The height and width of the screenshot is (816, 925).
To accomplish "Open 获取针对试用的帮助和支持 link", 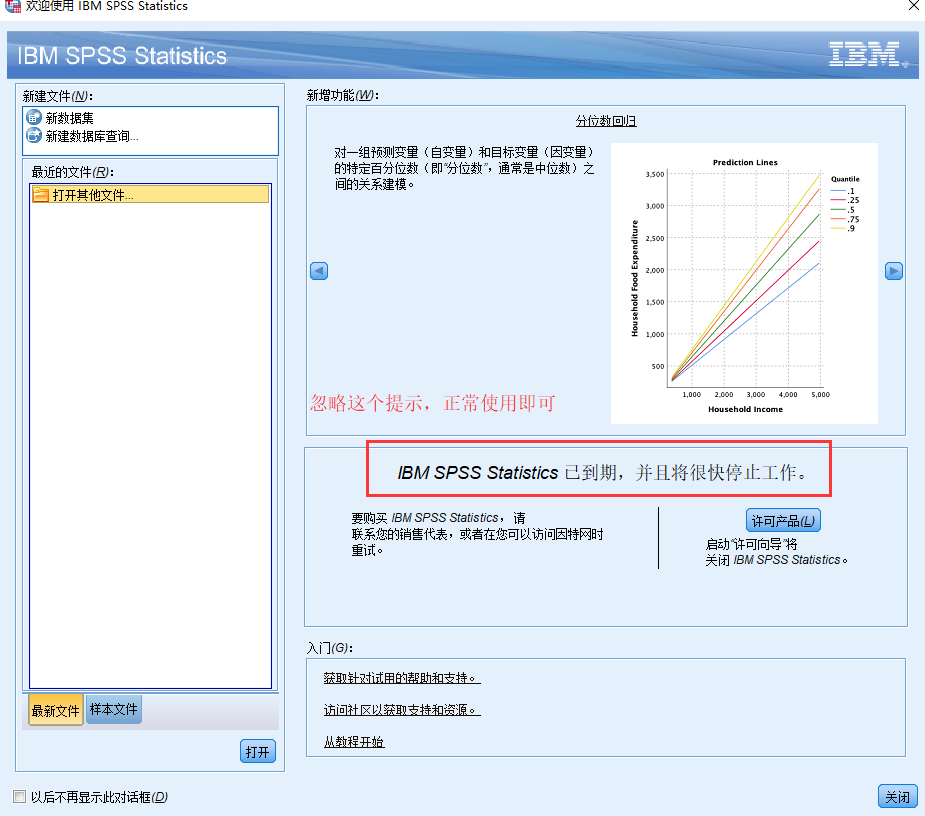I will pos(402,678).
